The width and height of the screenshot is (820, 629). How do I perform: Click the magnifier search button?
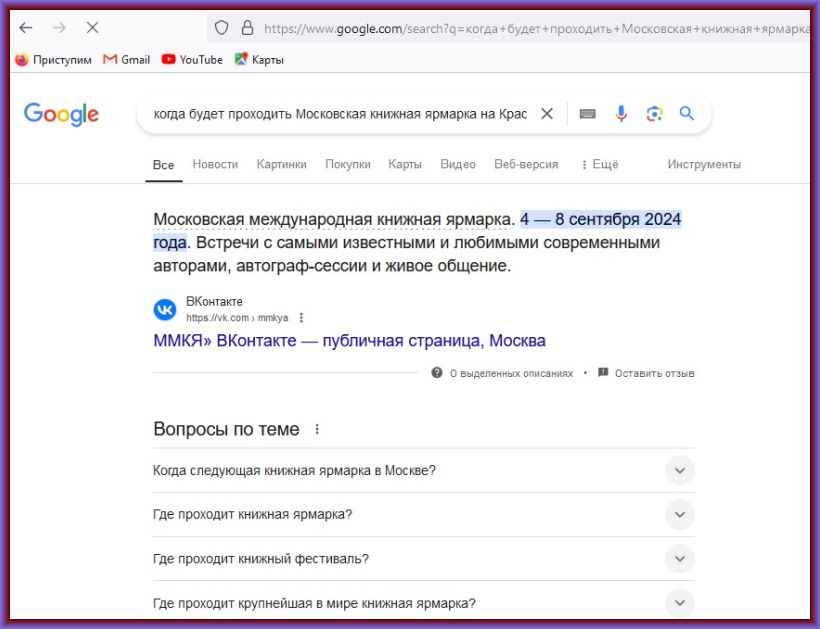point(687,113)
